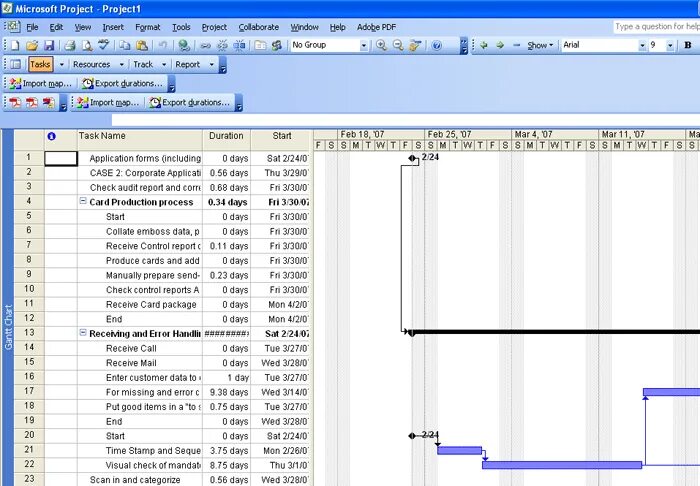700x486 pixels.
Task: Click the Zoom Out magnifier icon
Action: pos(398,45)
